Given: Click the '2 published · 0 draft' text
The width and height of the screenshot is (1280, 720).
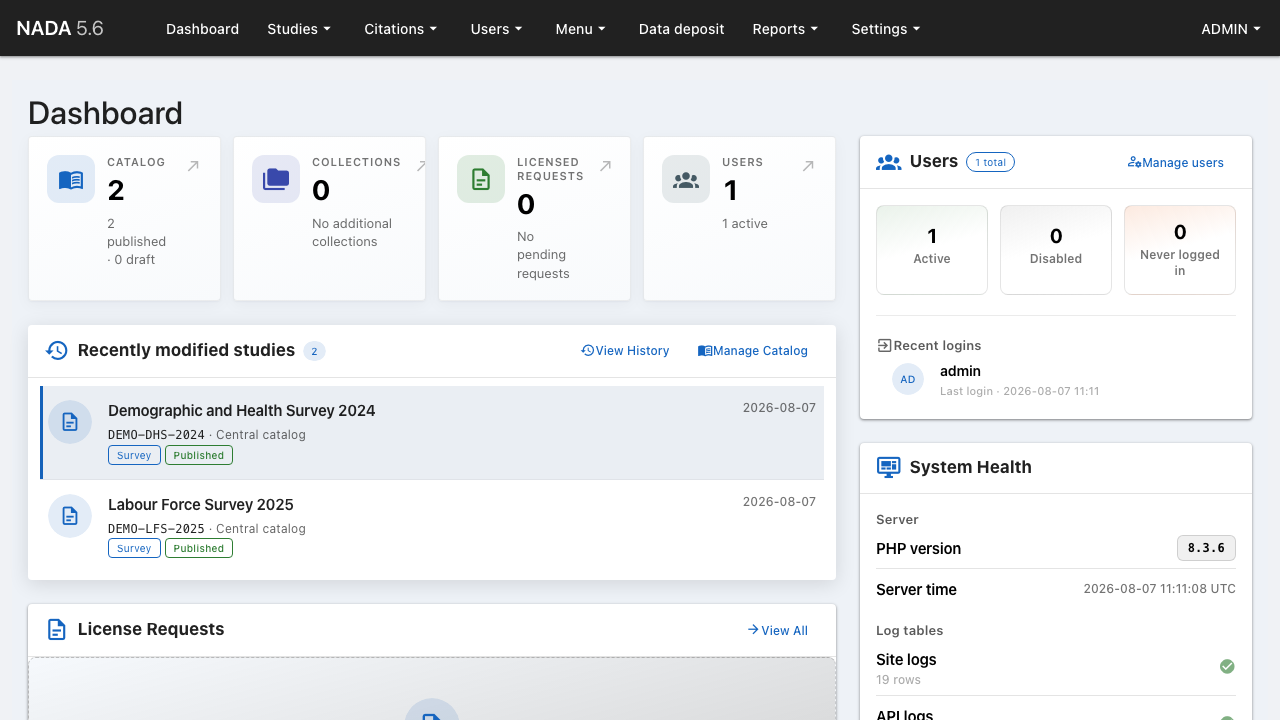Looking at the screenshot, I should (137, 242).
